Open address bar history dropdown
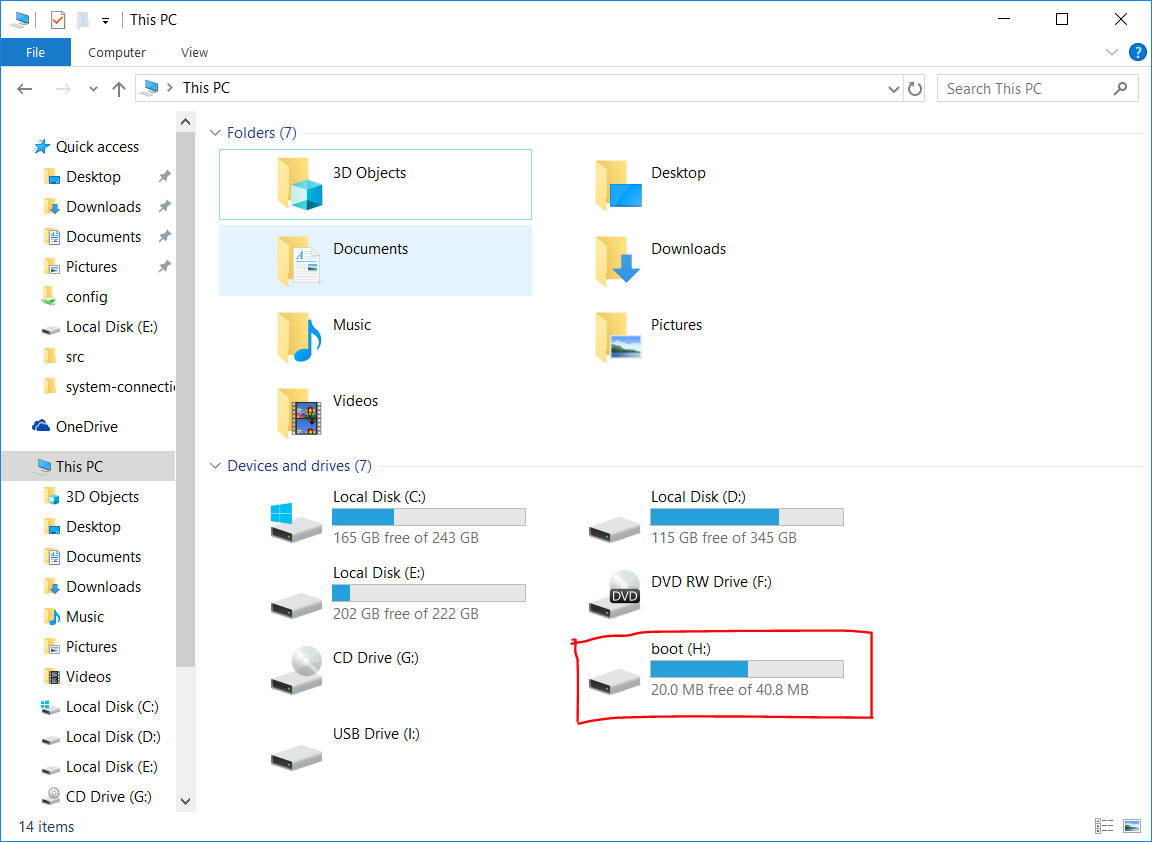The width and height of the screenshot is (1152, 842). click(893, 89)
